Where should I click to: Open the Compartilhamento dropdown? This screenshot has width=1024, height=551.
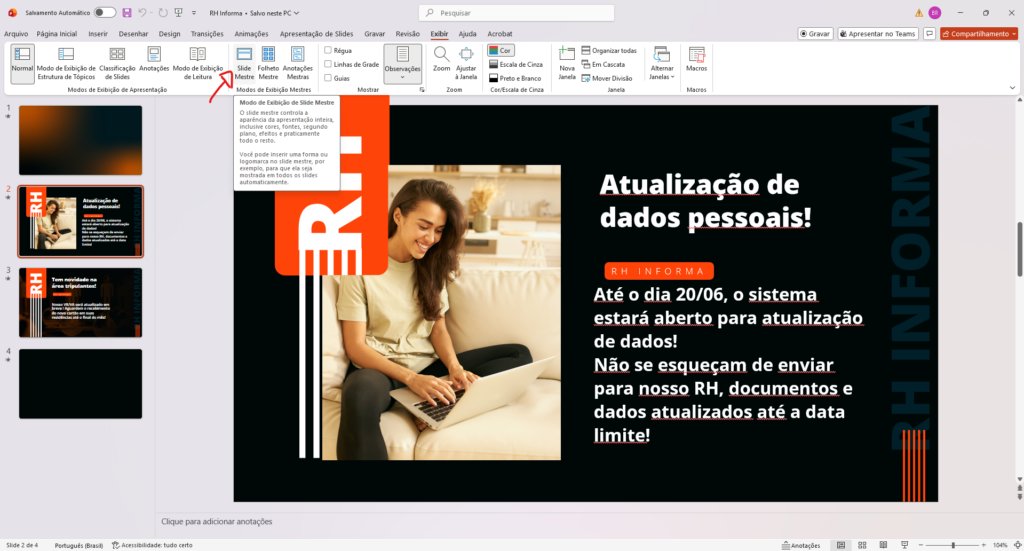(979, 33)
